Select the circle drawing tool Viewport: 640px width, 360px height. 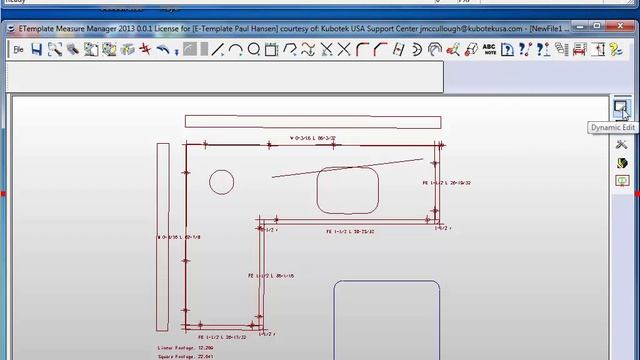pos(254,50)
